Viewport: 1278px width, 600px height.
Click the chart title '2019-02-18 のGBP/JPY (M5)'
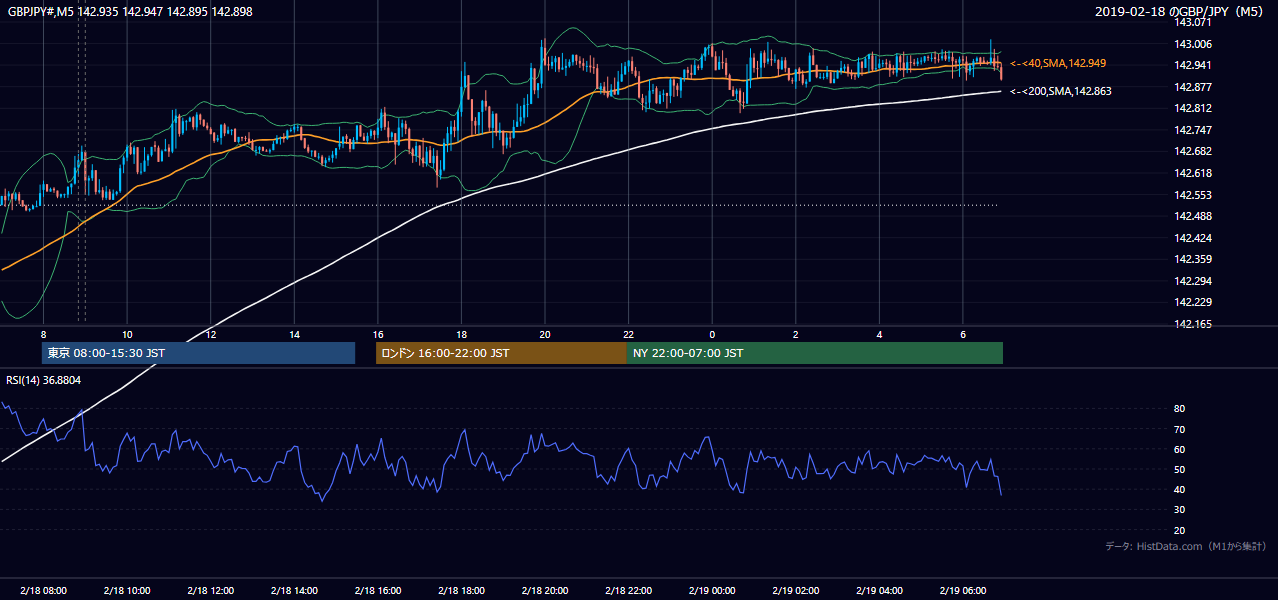point(1179,11)
